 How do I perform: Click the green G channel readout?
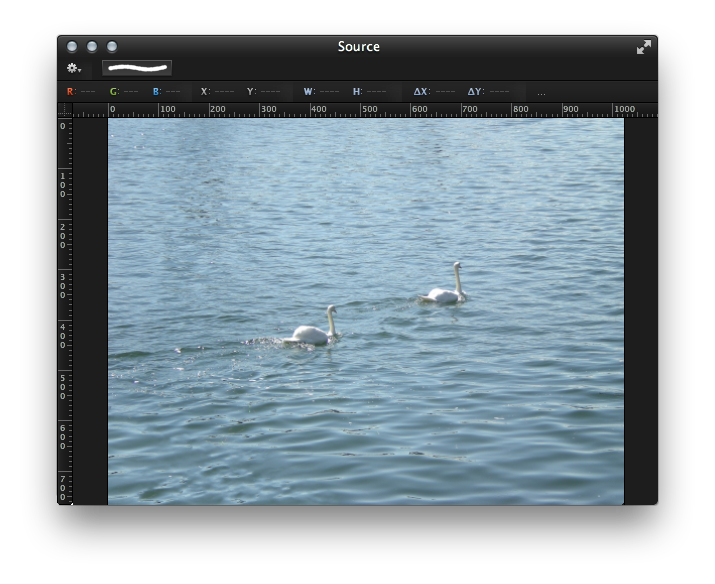coord(124,92)
